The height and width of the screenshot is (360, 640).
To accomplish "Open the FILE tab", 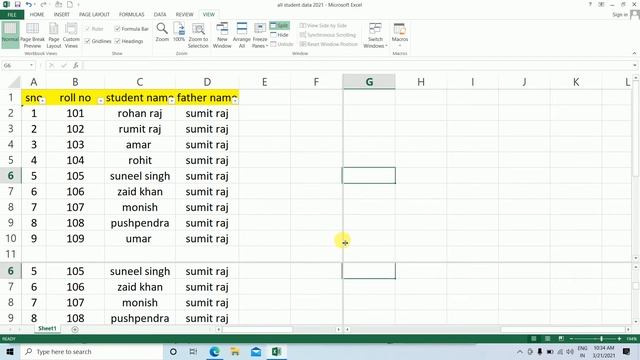I will click(12, 14).
